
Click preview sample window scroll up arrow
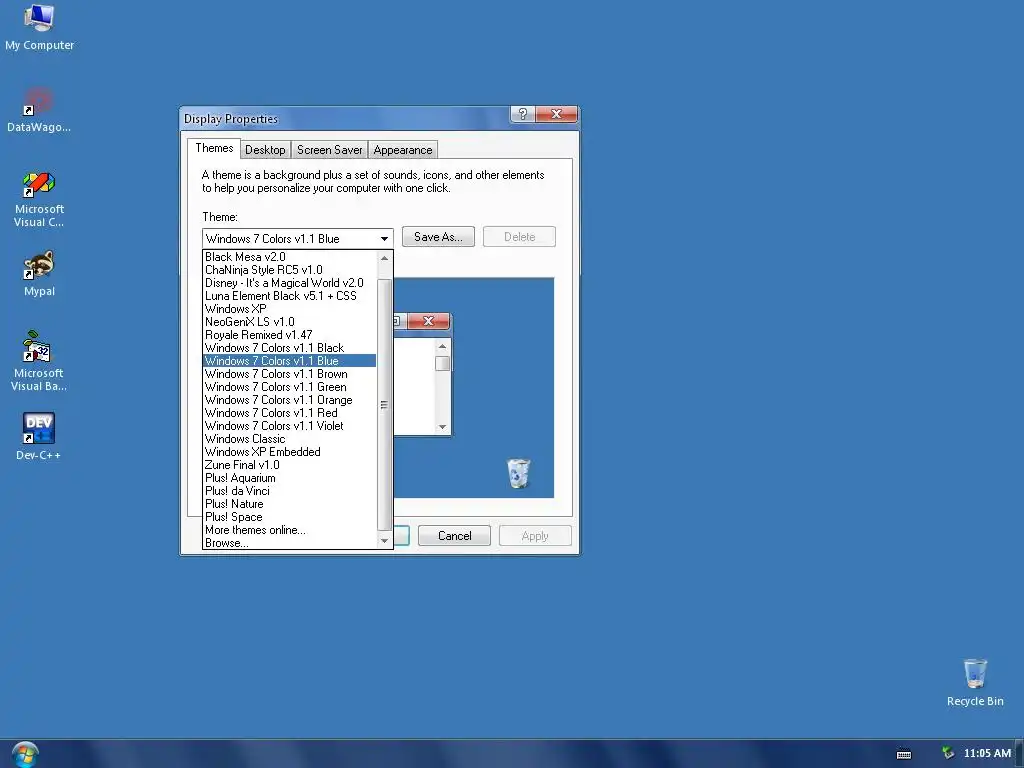click(x=442, y=346)
